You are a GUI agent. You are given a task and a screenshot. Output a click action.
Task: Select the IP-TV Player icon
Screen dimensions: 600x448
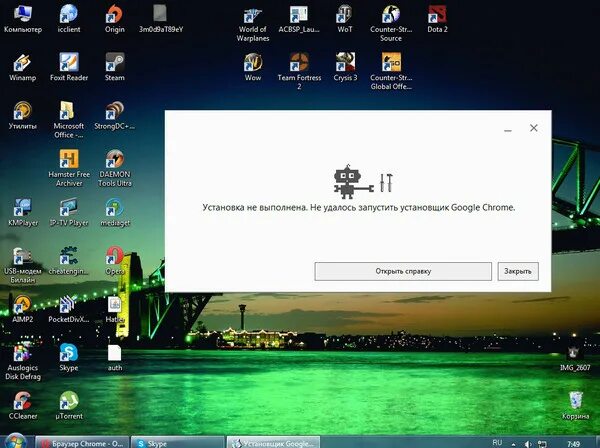(69, 212)
